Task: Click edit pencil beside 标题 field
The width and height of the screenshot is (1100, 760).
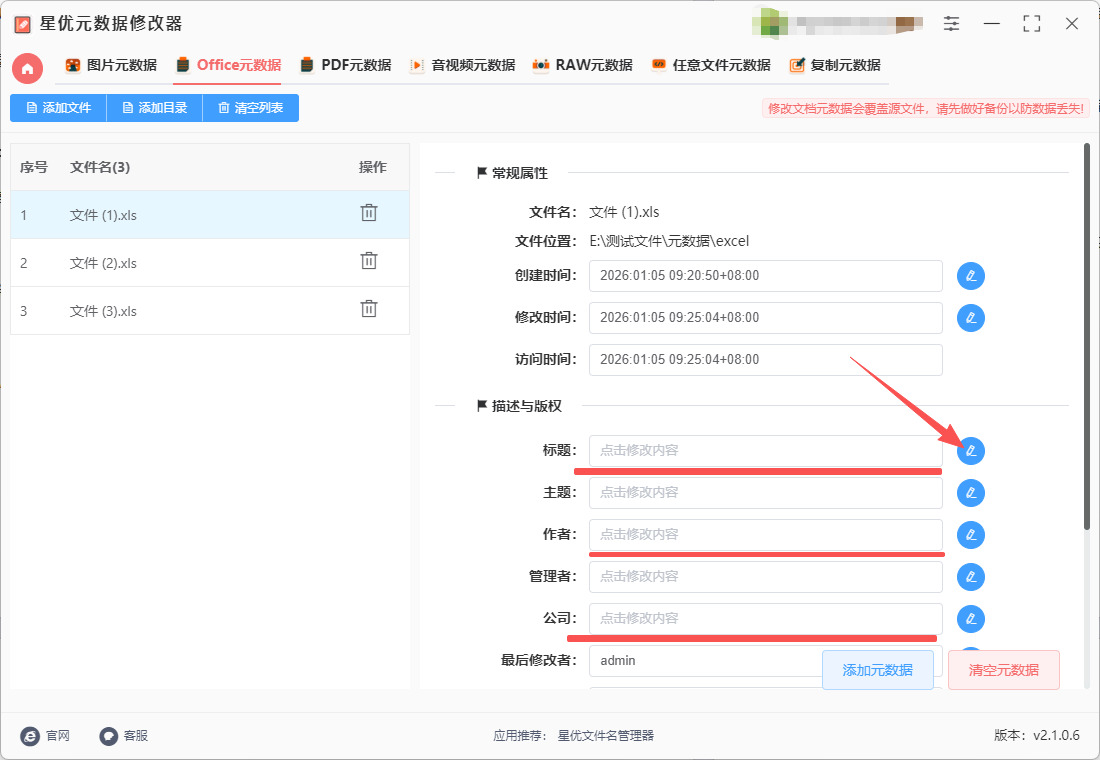Action: click(x=971, y=451)
